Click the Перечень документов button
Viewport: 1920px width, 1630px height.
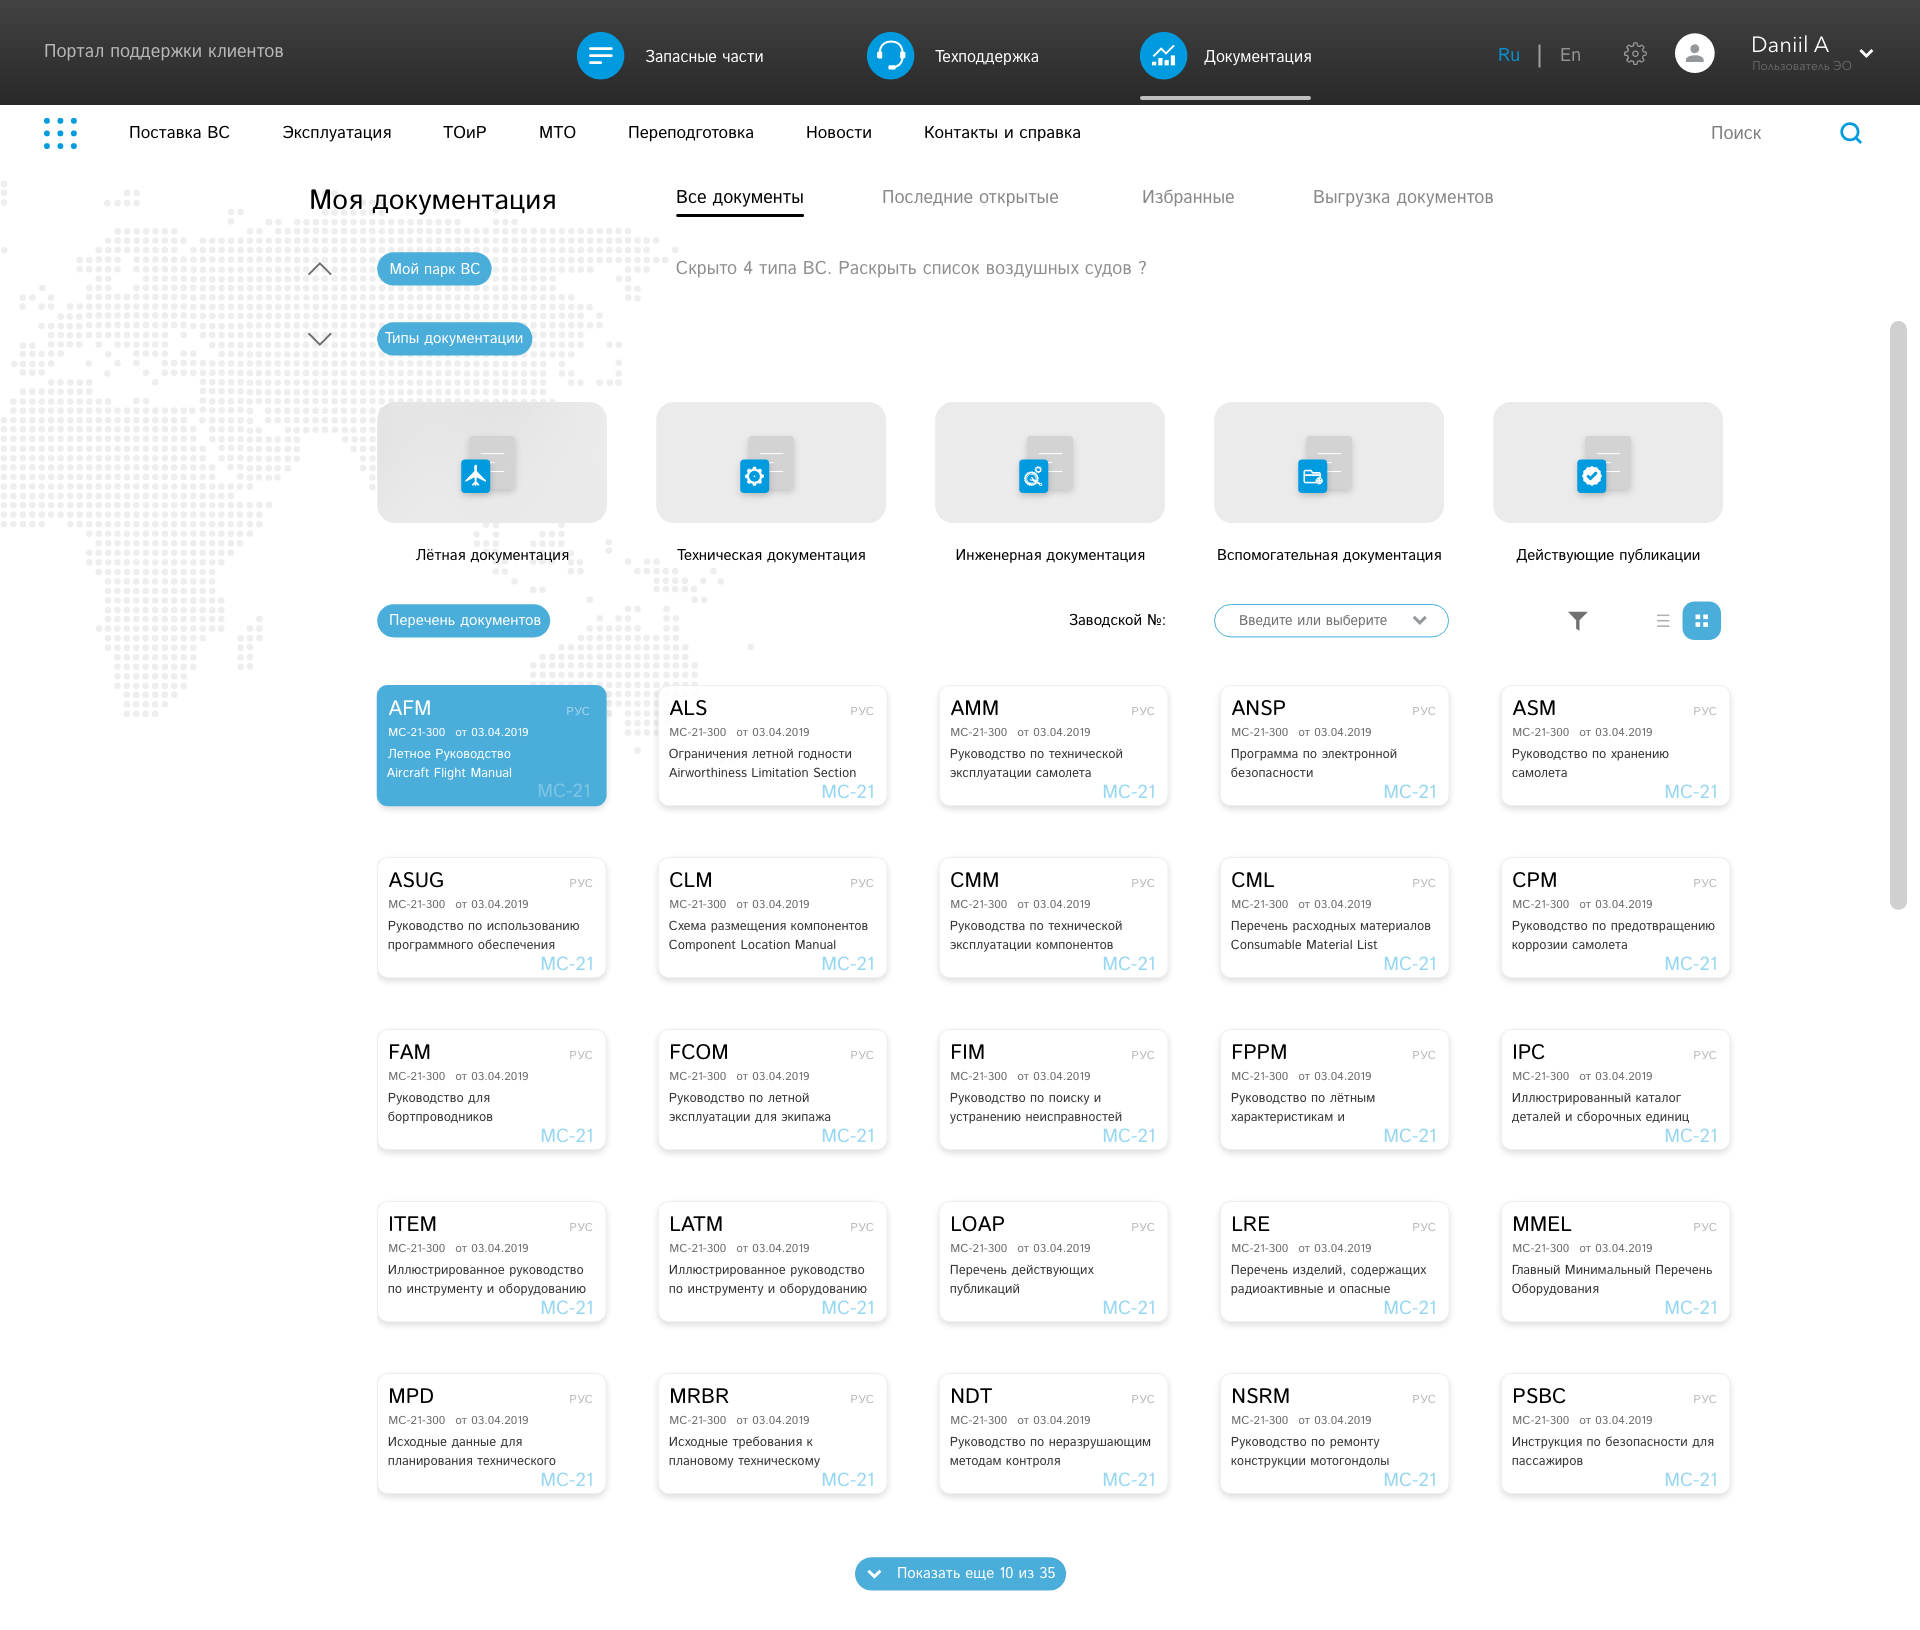pos(464,620)
